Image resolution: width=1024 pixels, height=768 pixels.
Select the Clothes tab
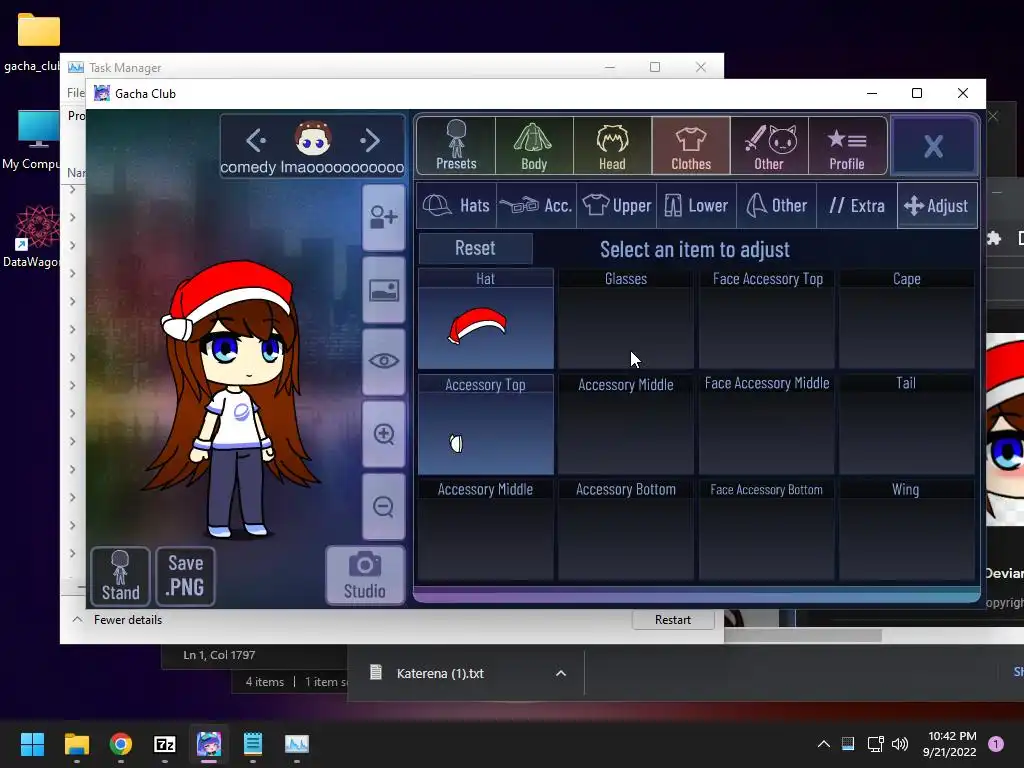pos(691,145)
